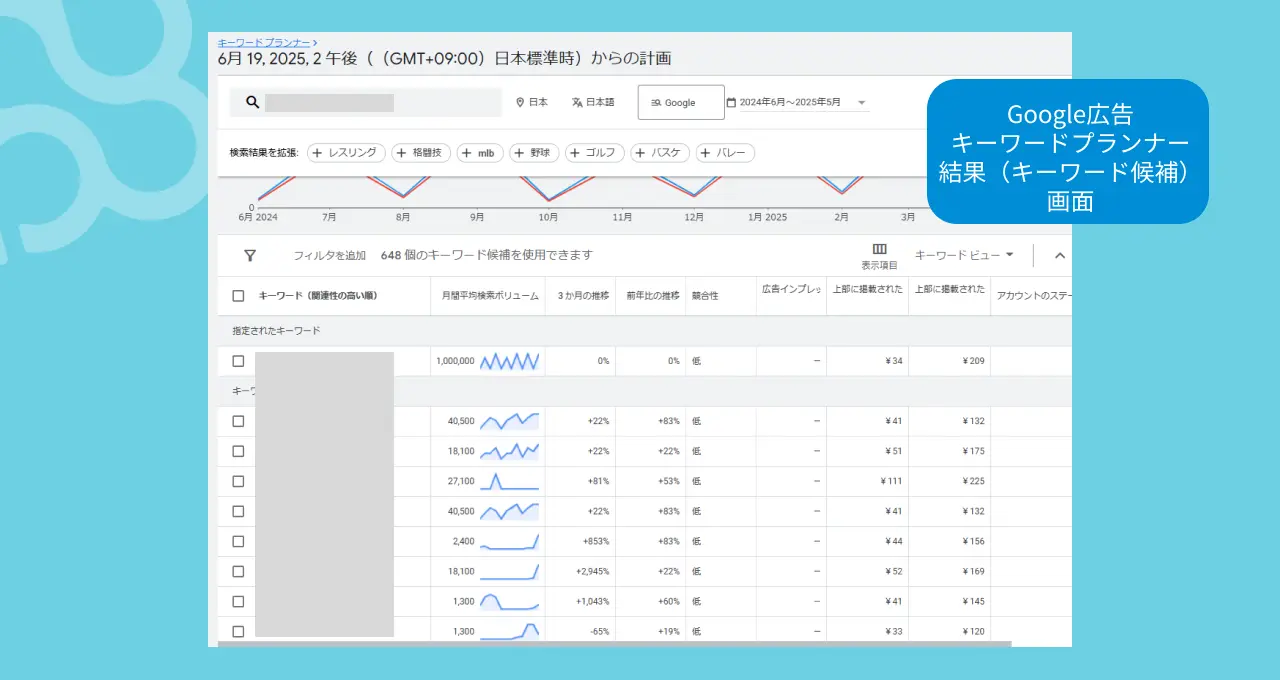This screenshot has width=1280, height=680.
Task: Click the +19% year-over-year value
Action: [x=669, y=631]
